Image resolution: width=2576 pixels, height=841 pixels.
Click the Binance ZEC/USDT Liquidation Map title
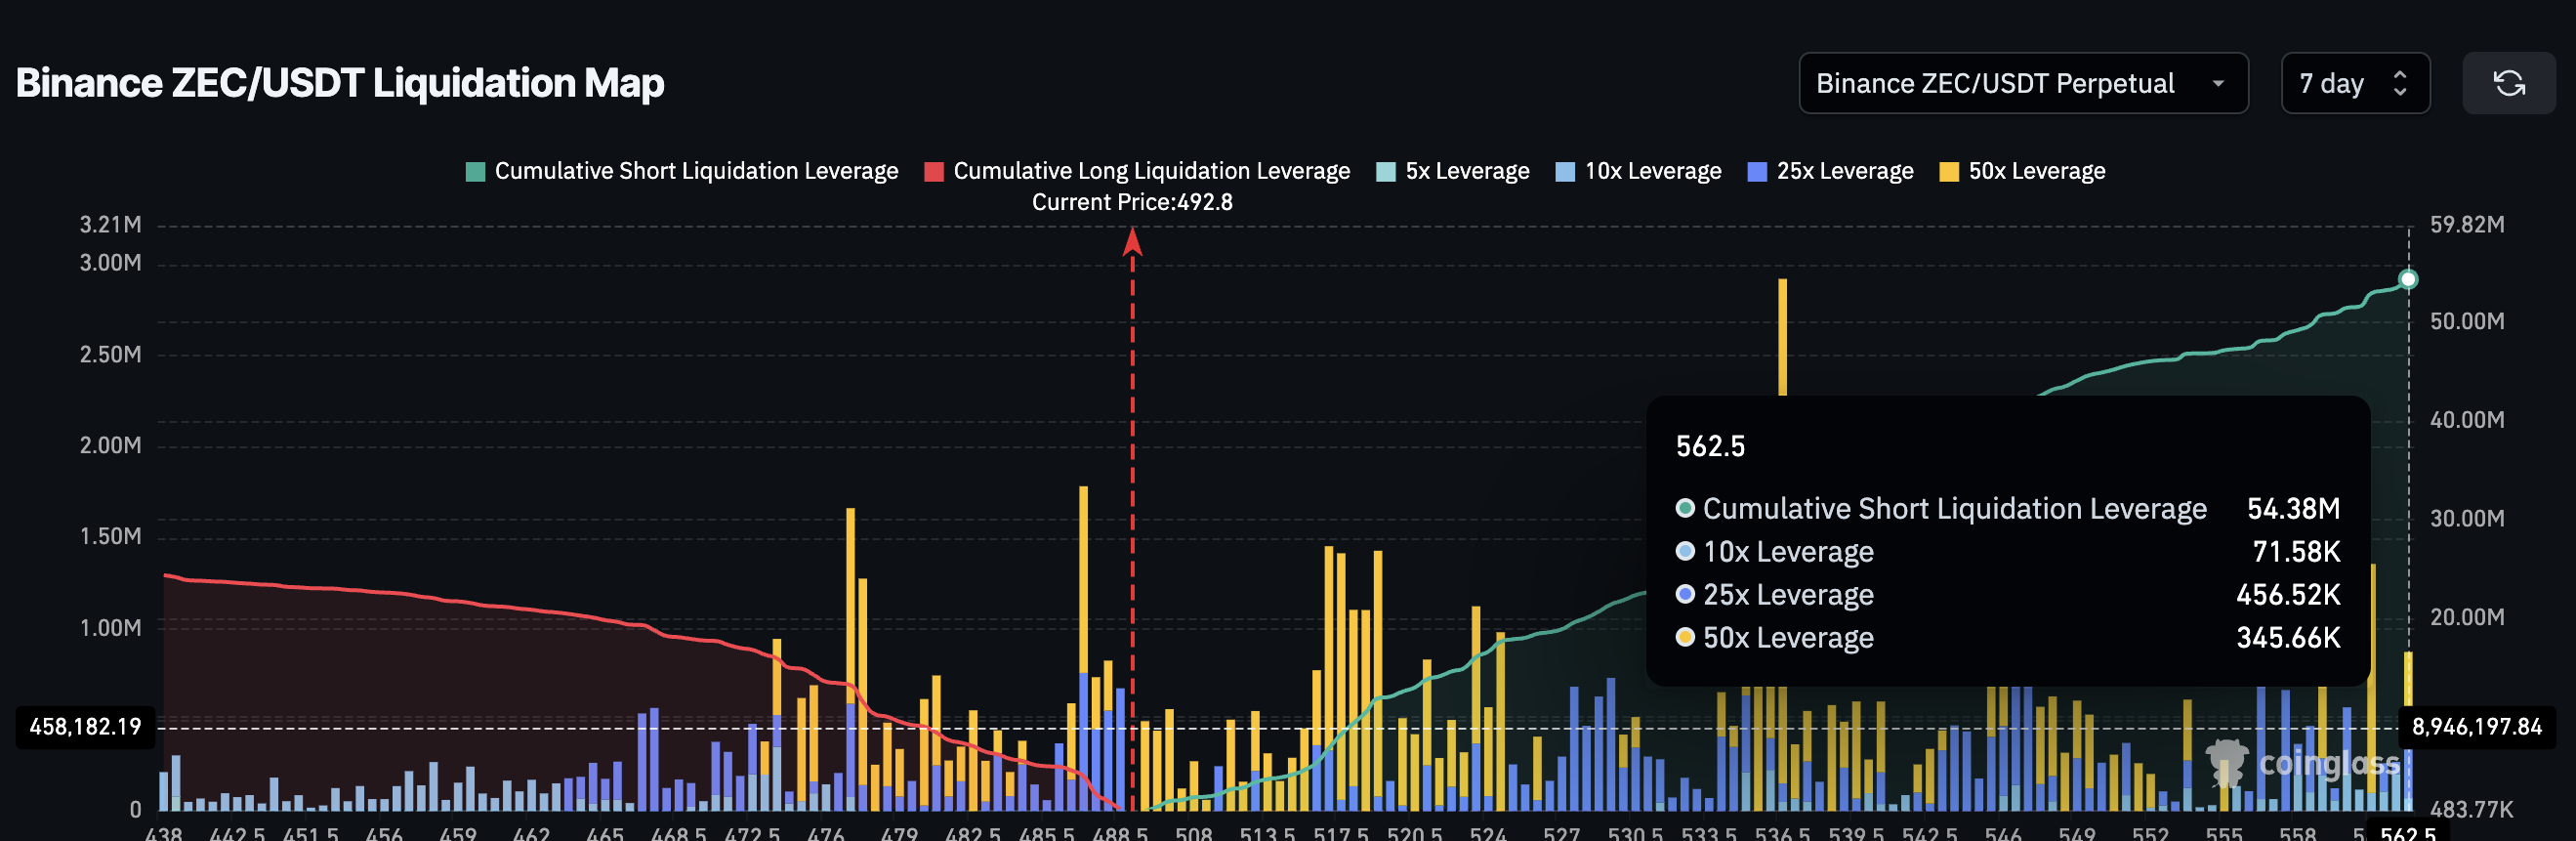point(340,83)
